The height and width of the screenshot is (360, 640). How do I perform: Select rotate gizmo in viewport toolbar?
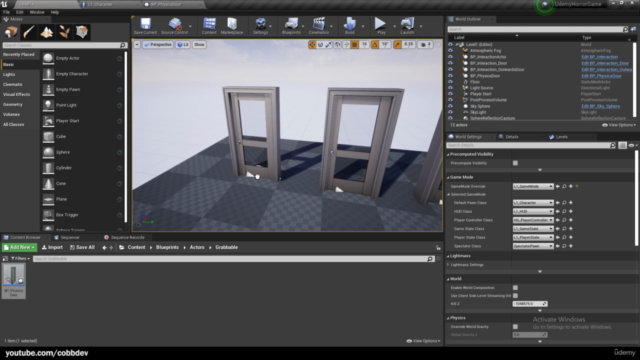click(320, 44)
